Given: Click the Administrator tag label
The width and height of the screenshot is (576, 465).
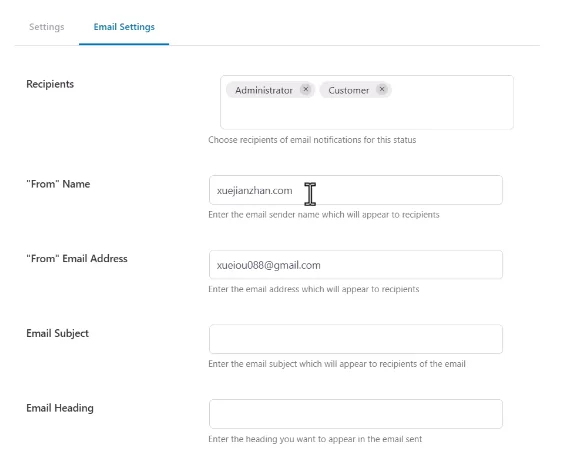Looking at the screenshot, I should pyautogui.click(x=264, y=90).
